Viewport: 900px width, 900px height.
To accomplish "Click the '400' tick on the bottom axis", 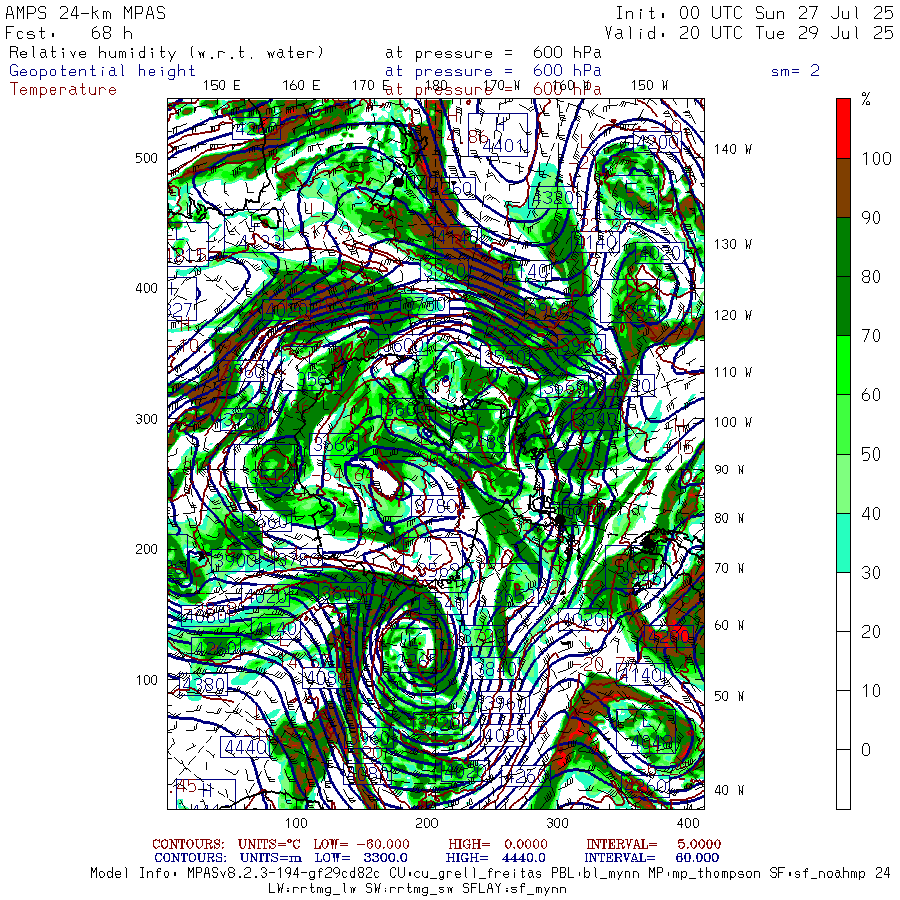I will click(688, 823).
